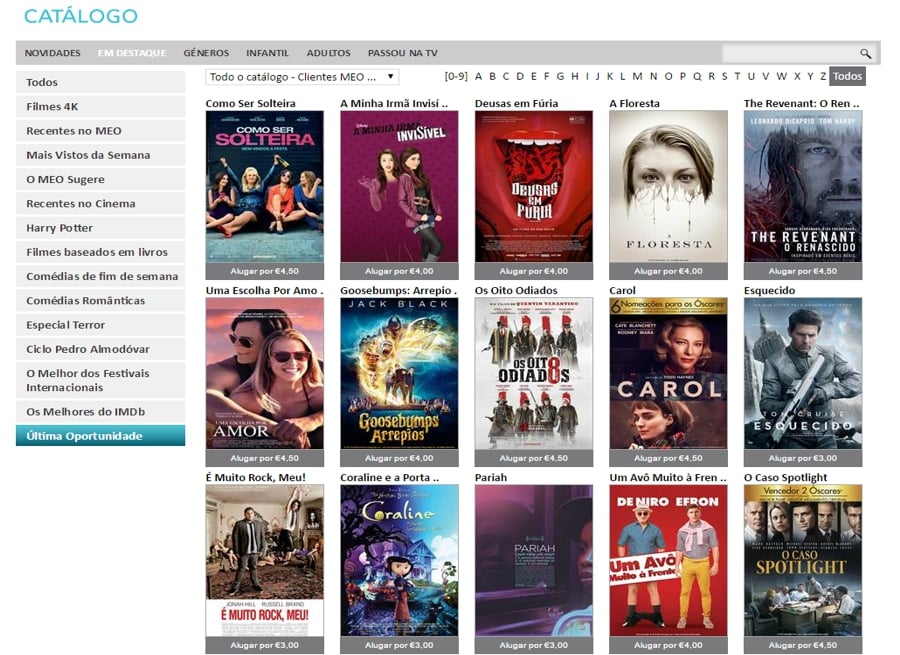Rent Uma Escolha Por Amor for €4,50
Image resolution: width=900 pixels, height=655 pixels.
pos(265,458)
